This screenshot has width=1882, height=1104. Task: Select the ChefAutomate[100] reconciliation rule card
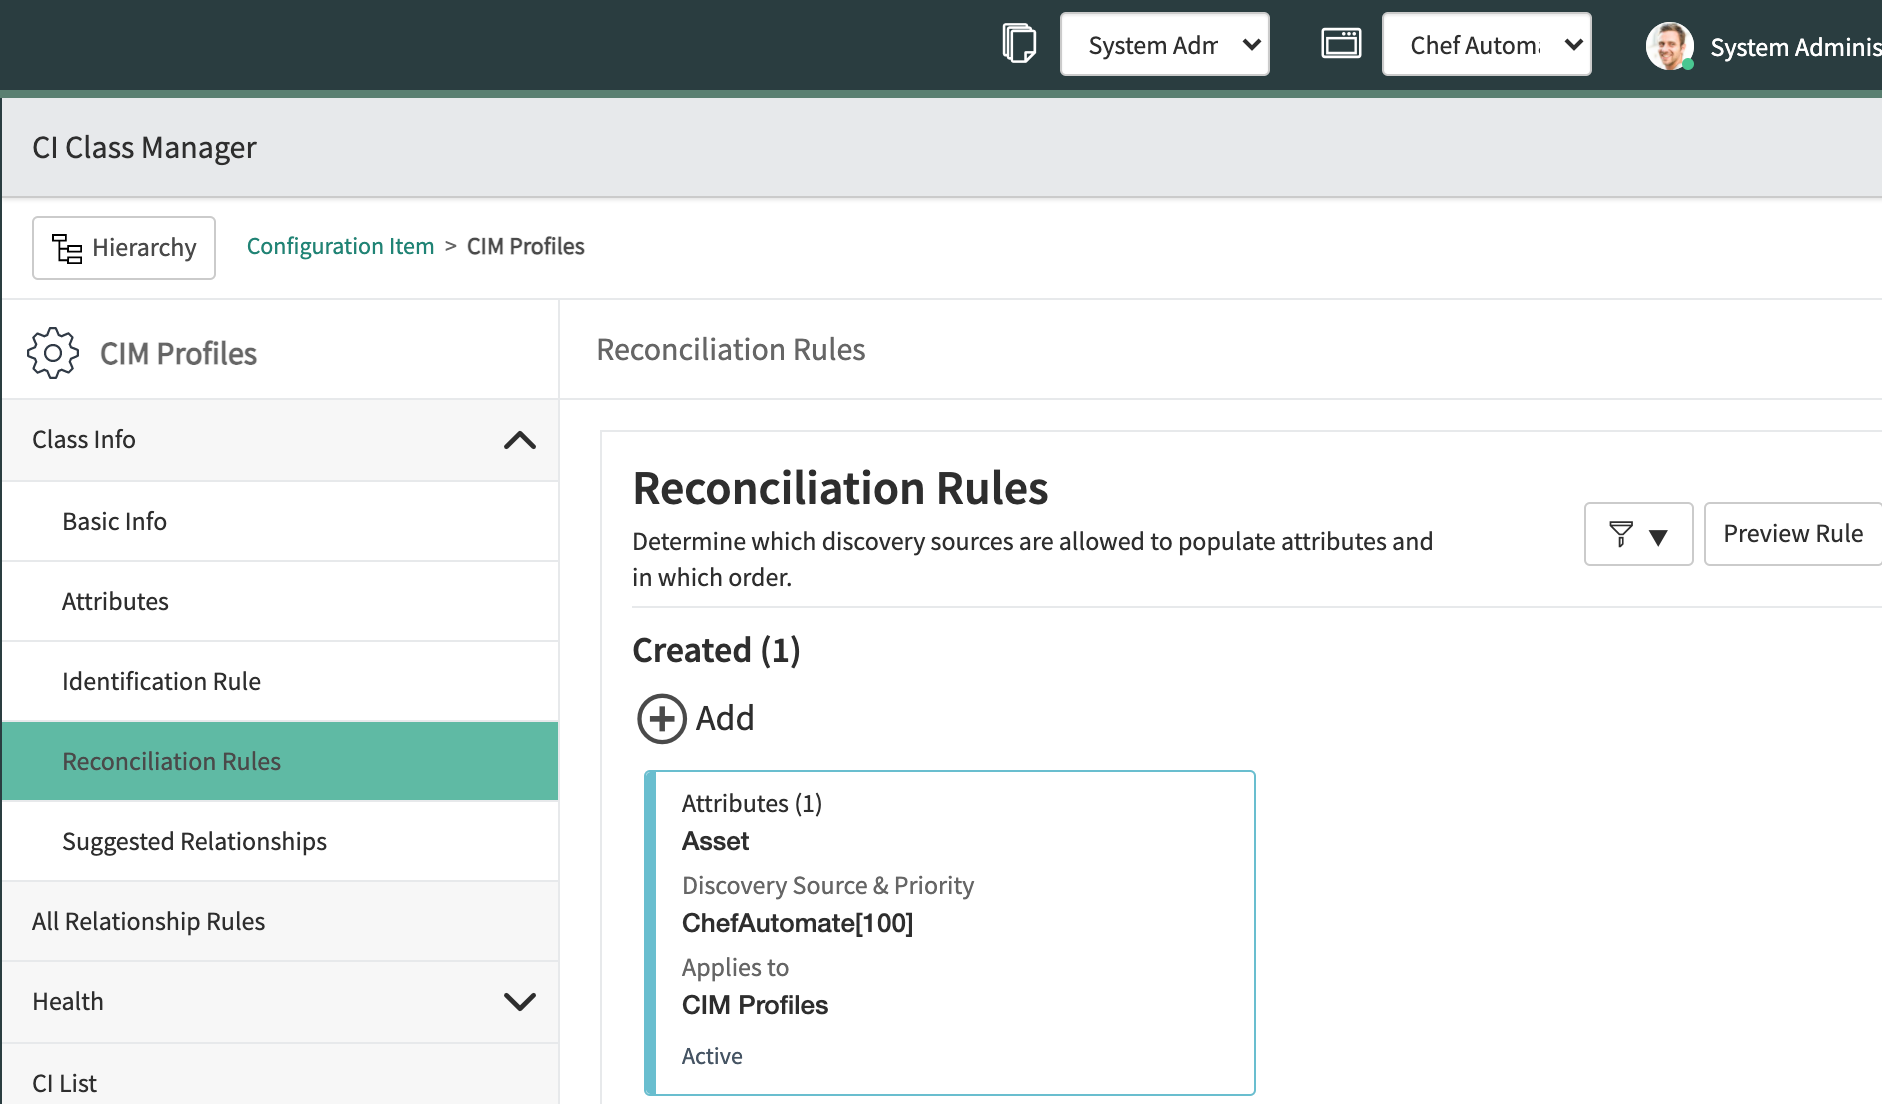[950, 930]
